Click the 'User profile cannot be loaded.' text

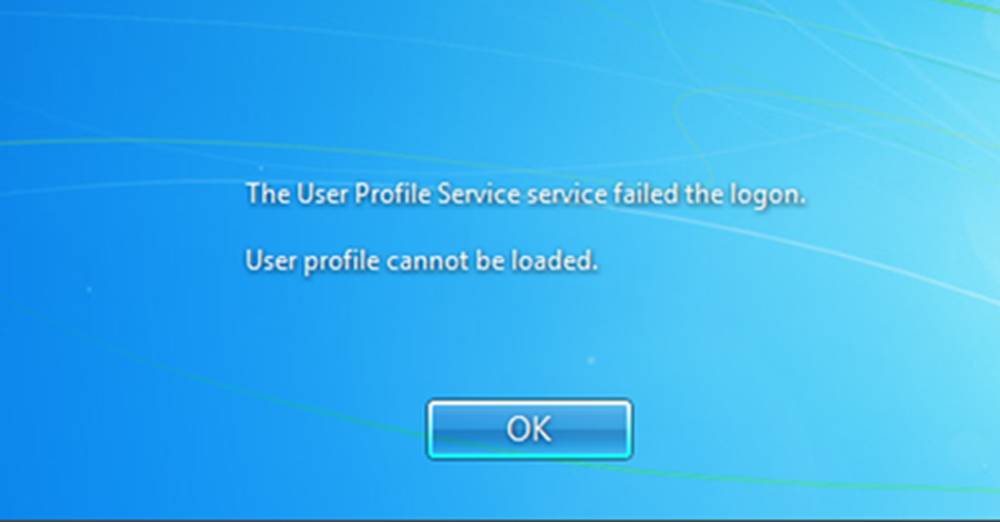coord(422,261)
